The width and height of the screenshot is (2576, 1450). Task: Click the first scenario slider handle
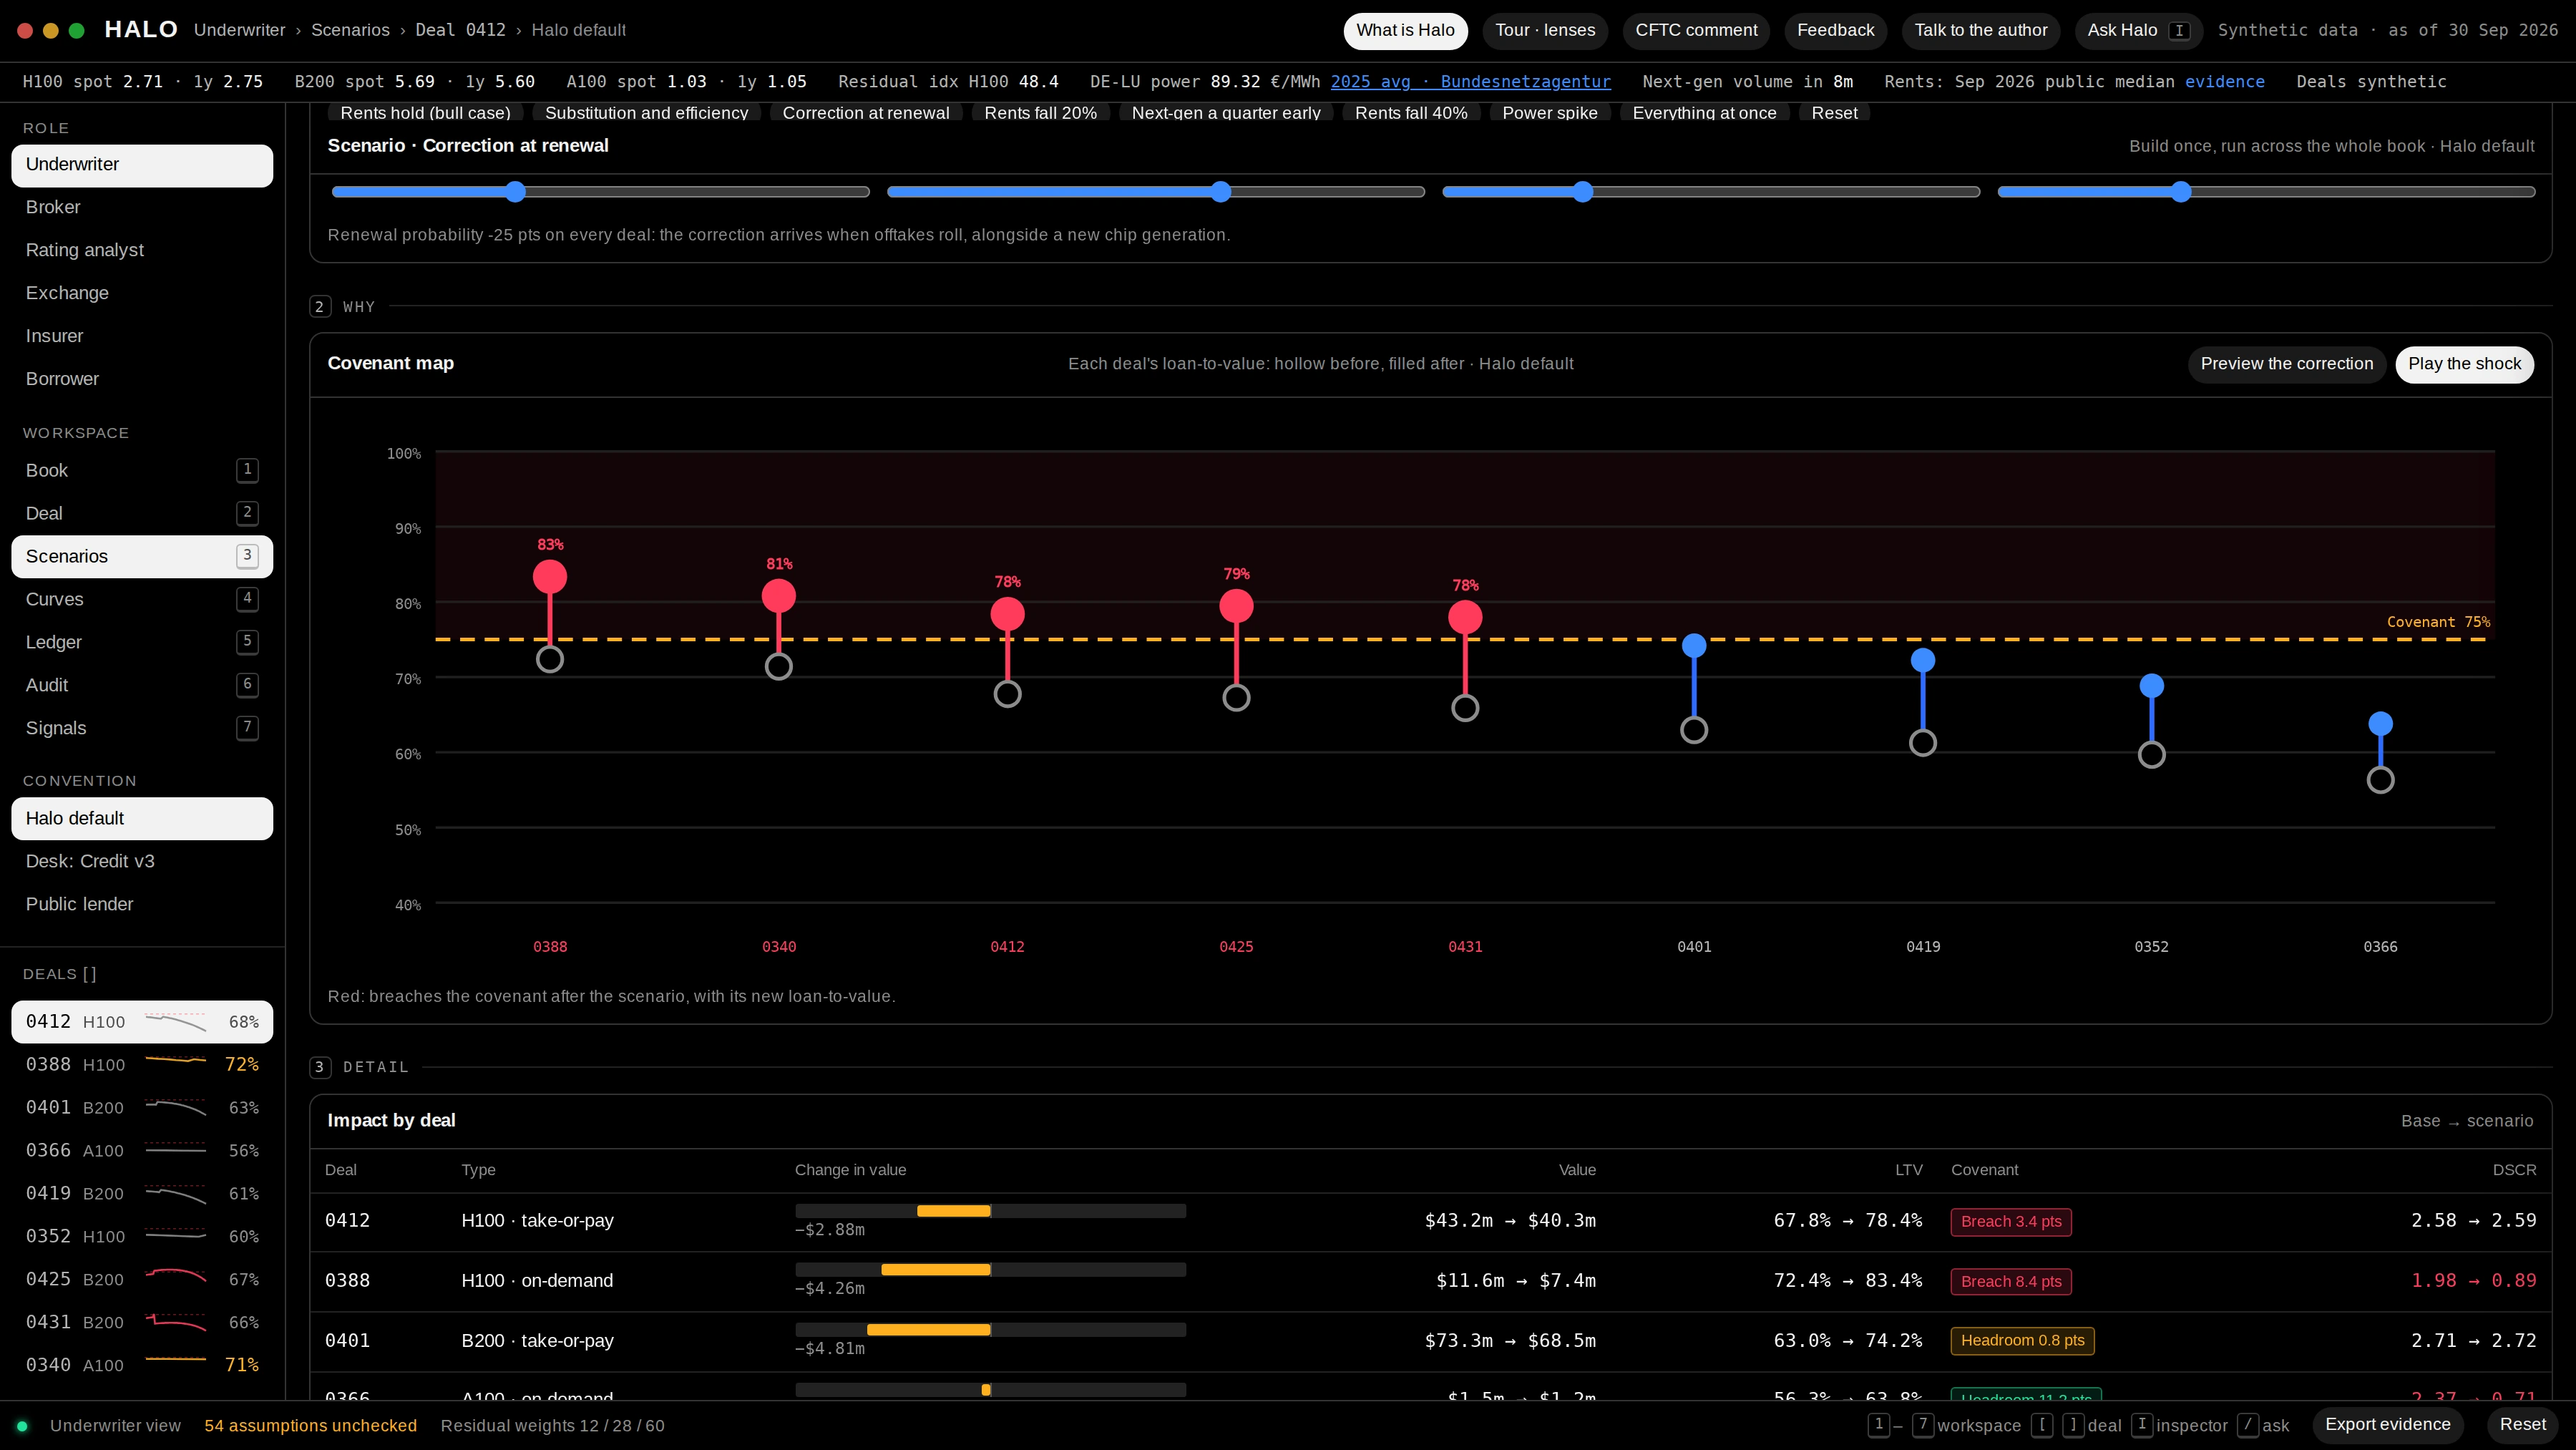point(515,192)
